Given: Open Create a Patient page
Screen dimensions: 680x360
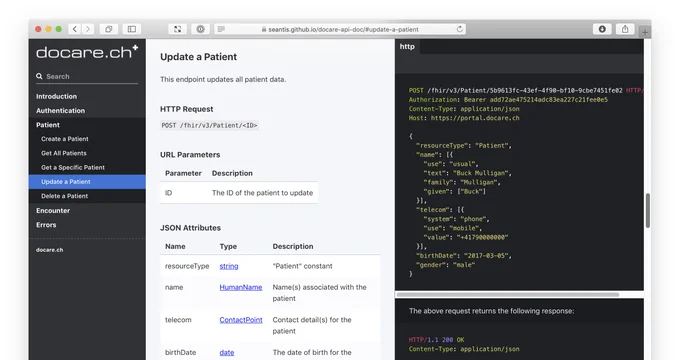Looking at the screenshot, I should tap(65, 139).
